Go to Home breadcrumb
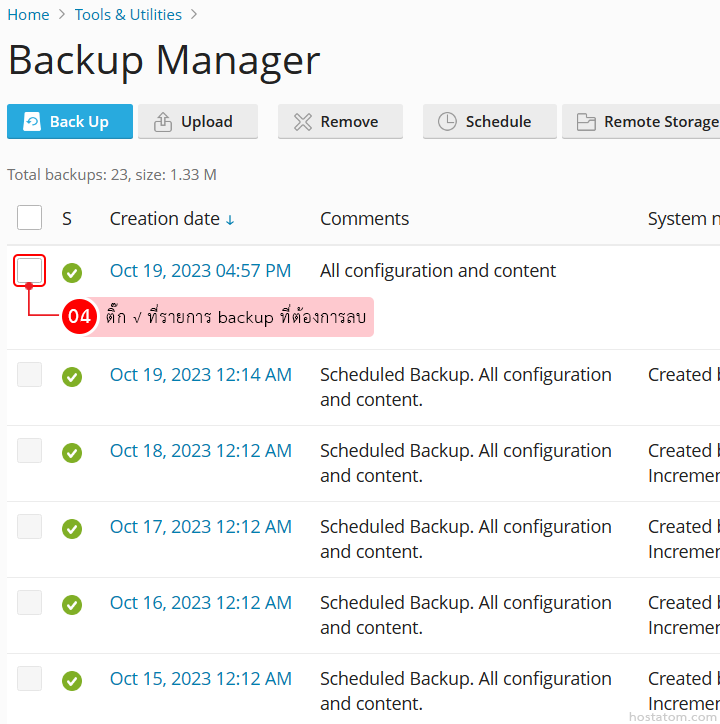The height and width of the screenshot is (724, 720). (x=28, y=15)
